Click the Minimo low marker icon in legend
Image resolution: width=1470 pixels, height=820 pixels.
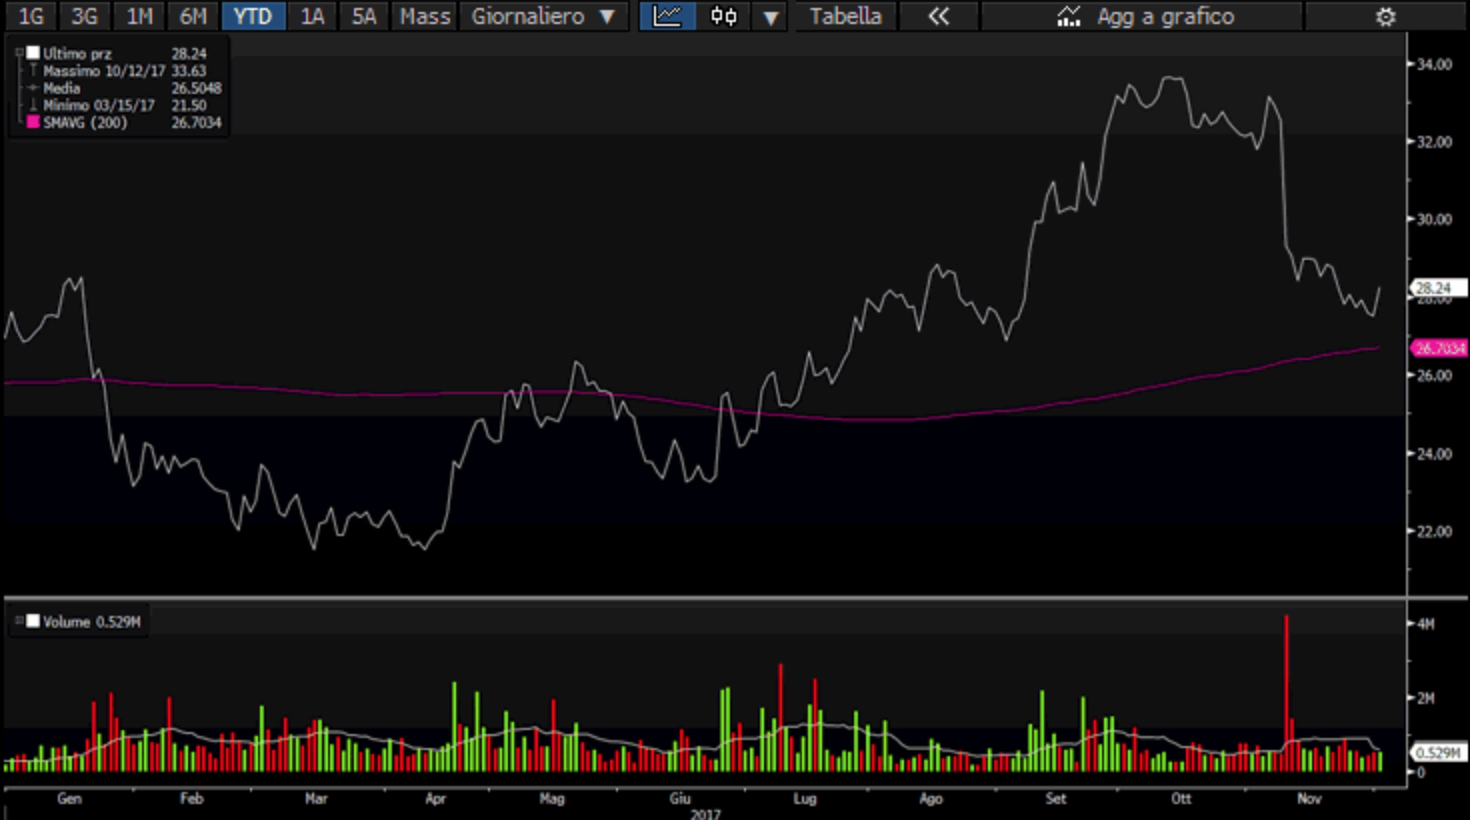coord(33,105)
